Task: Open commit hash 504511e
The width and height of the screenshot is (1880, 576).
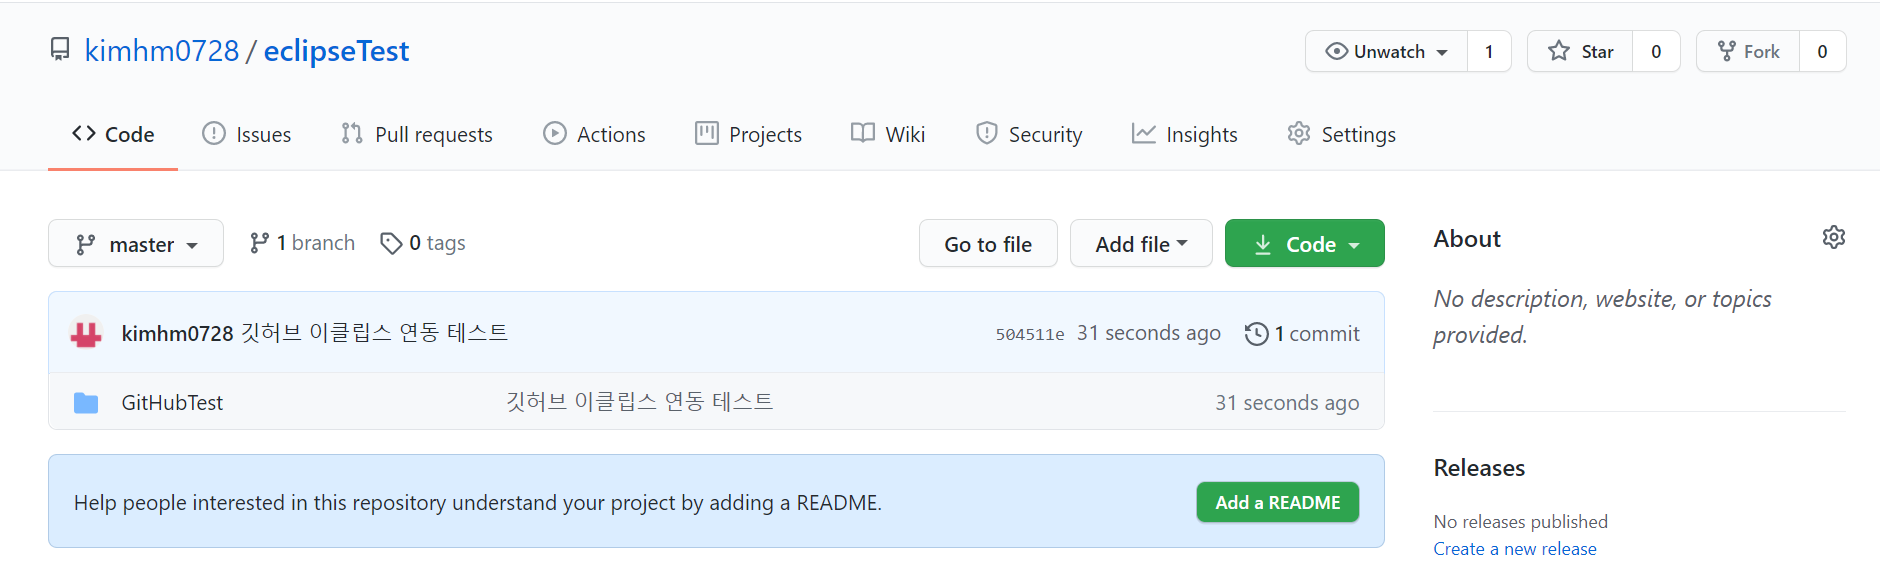Action: click(x=1030, y=335)
